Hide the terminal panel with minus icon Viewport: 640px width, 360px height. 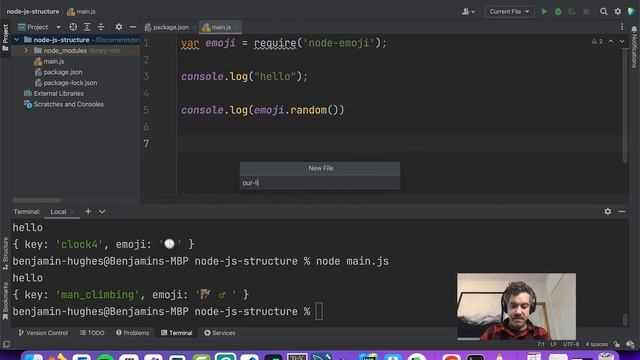coord(622,211)
